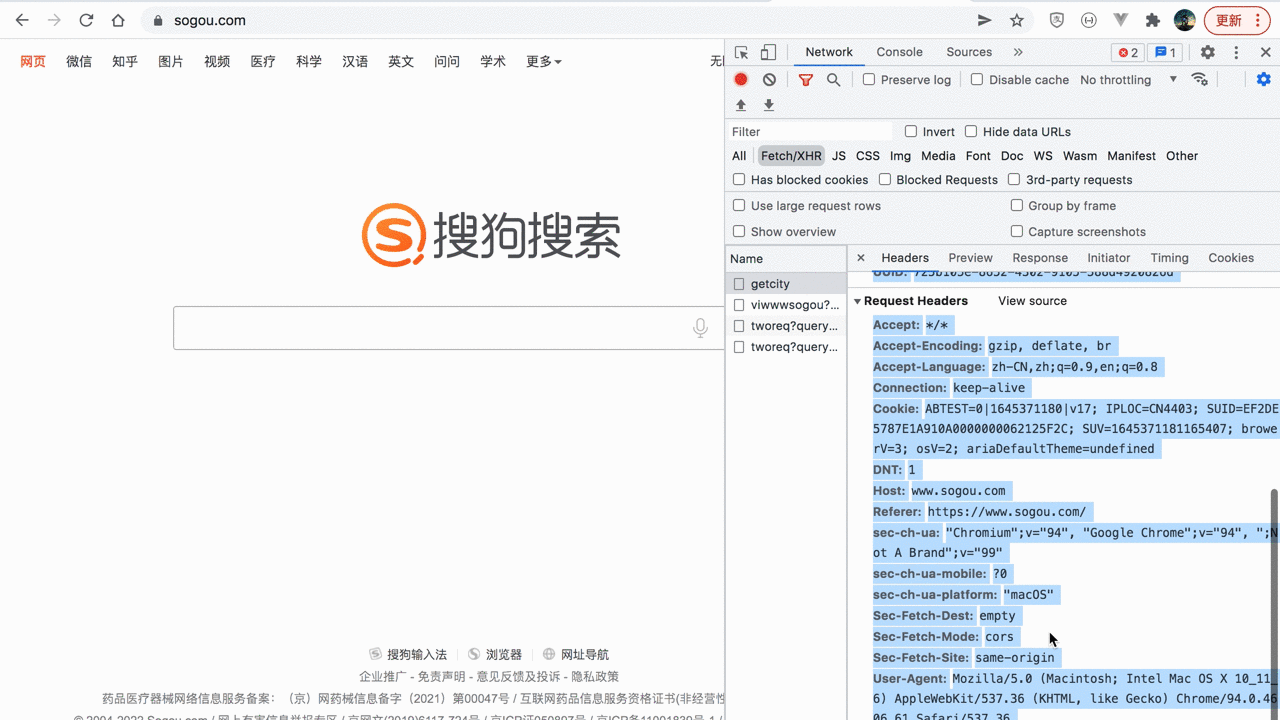This screenshot has height=720, width=1280.
Task: Activate voice search microphone in search box
Action: click(700, 327)
